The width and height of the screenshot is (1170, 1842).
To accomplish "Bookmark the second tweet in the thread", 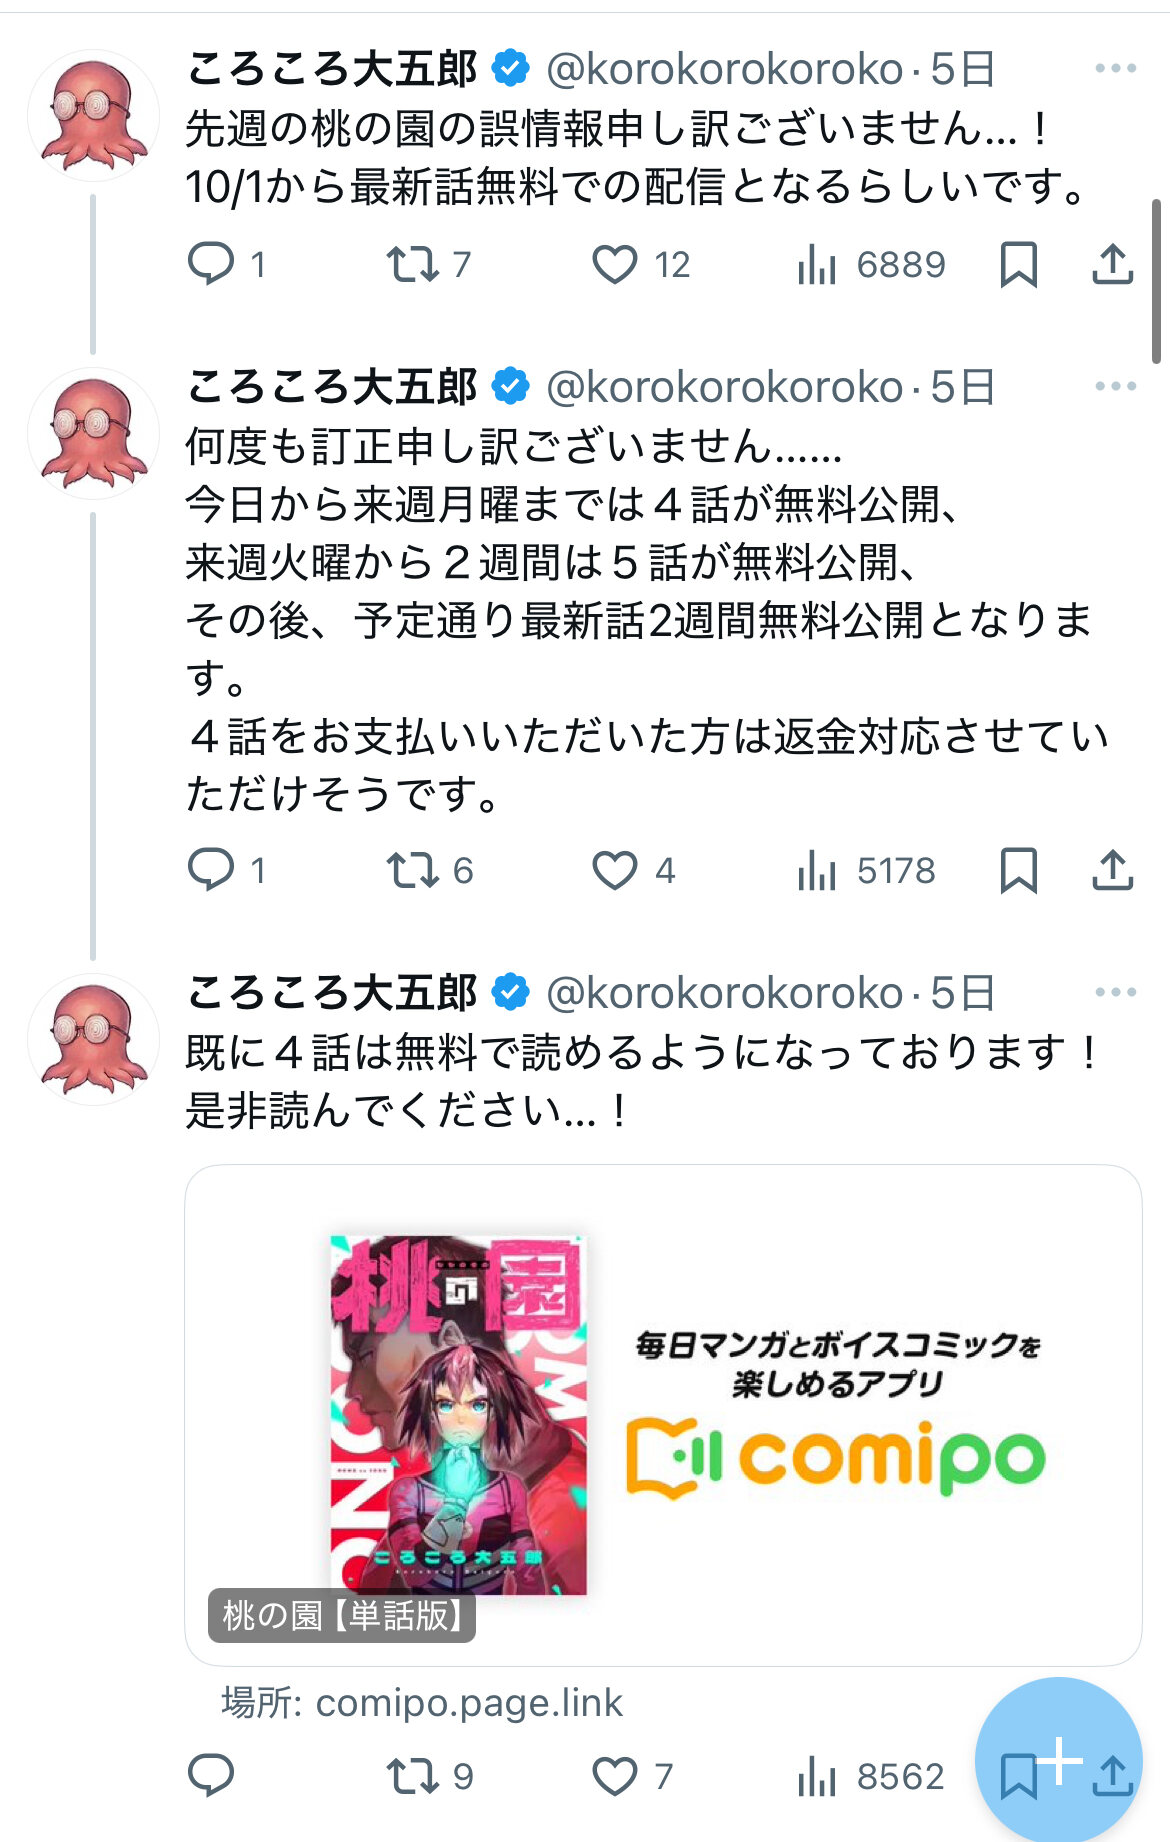I will coord(1018,871).
